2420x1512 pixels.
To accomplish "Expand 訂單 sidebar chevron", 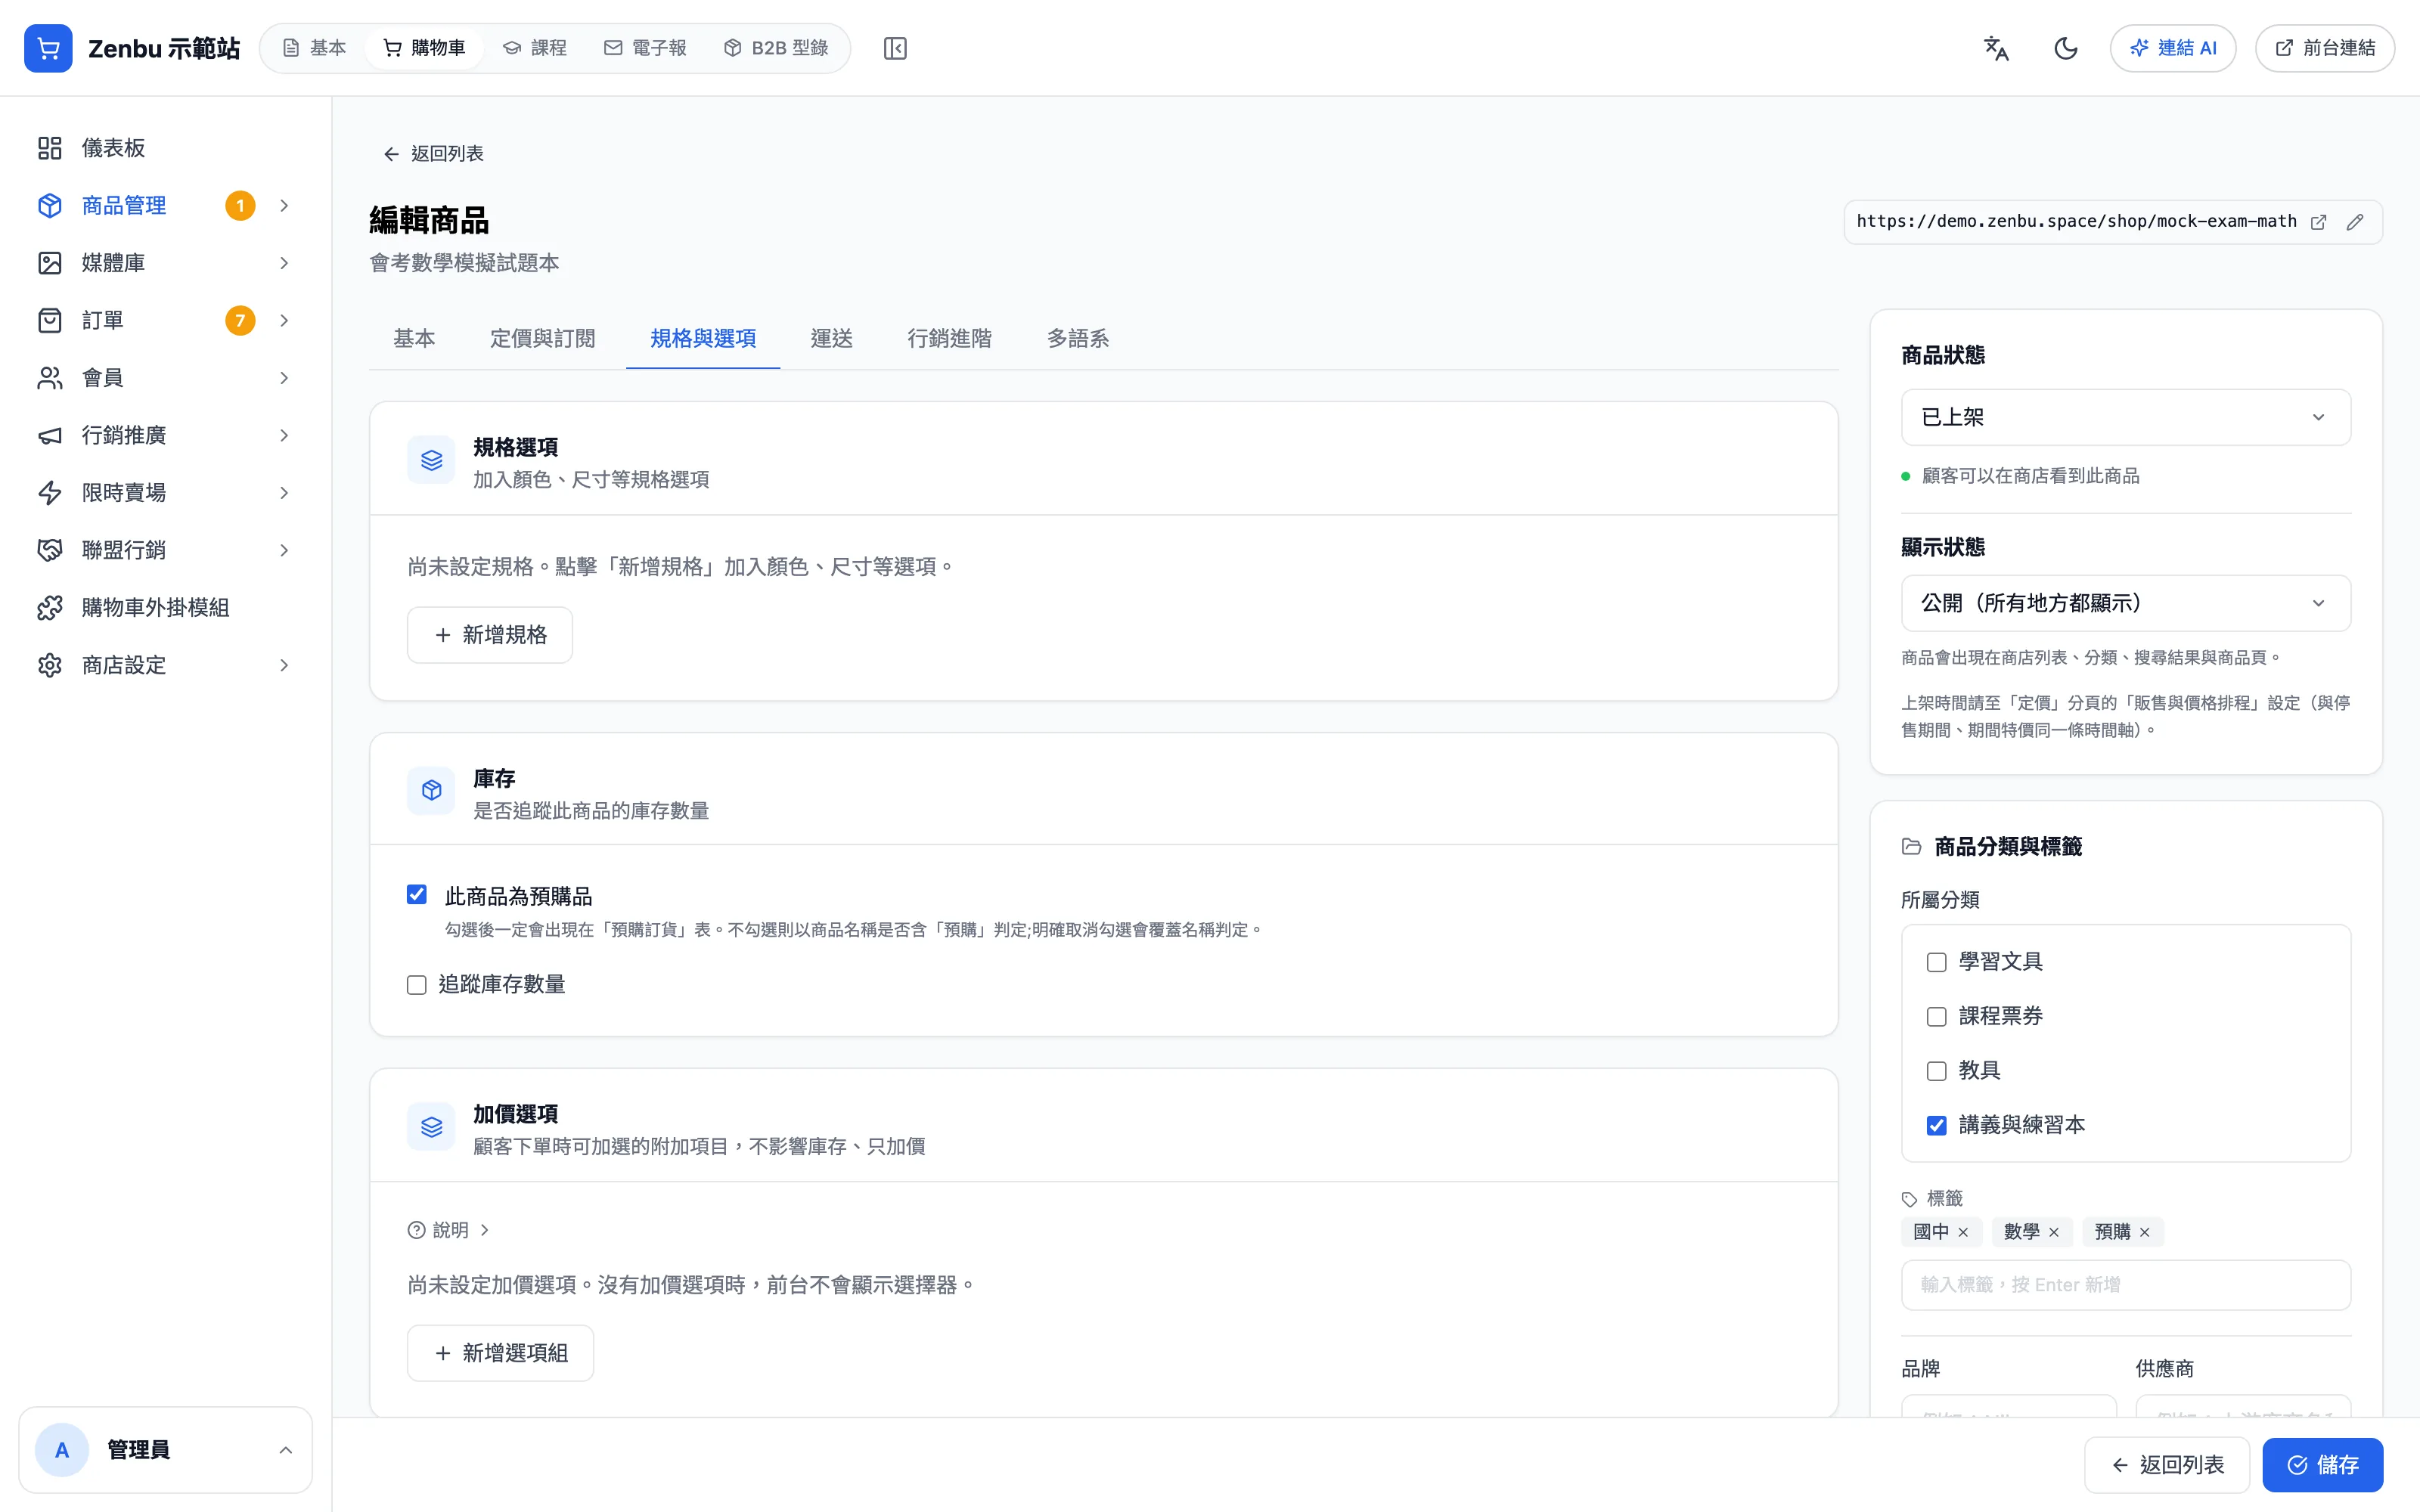I will pos(284,321).
